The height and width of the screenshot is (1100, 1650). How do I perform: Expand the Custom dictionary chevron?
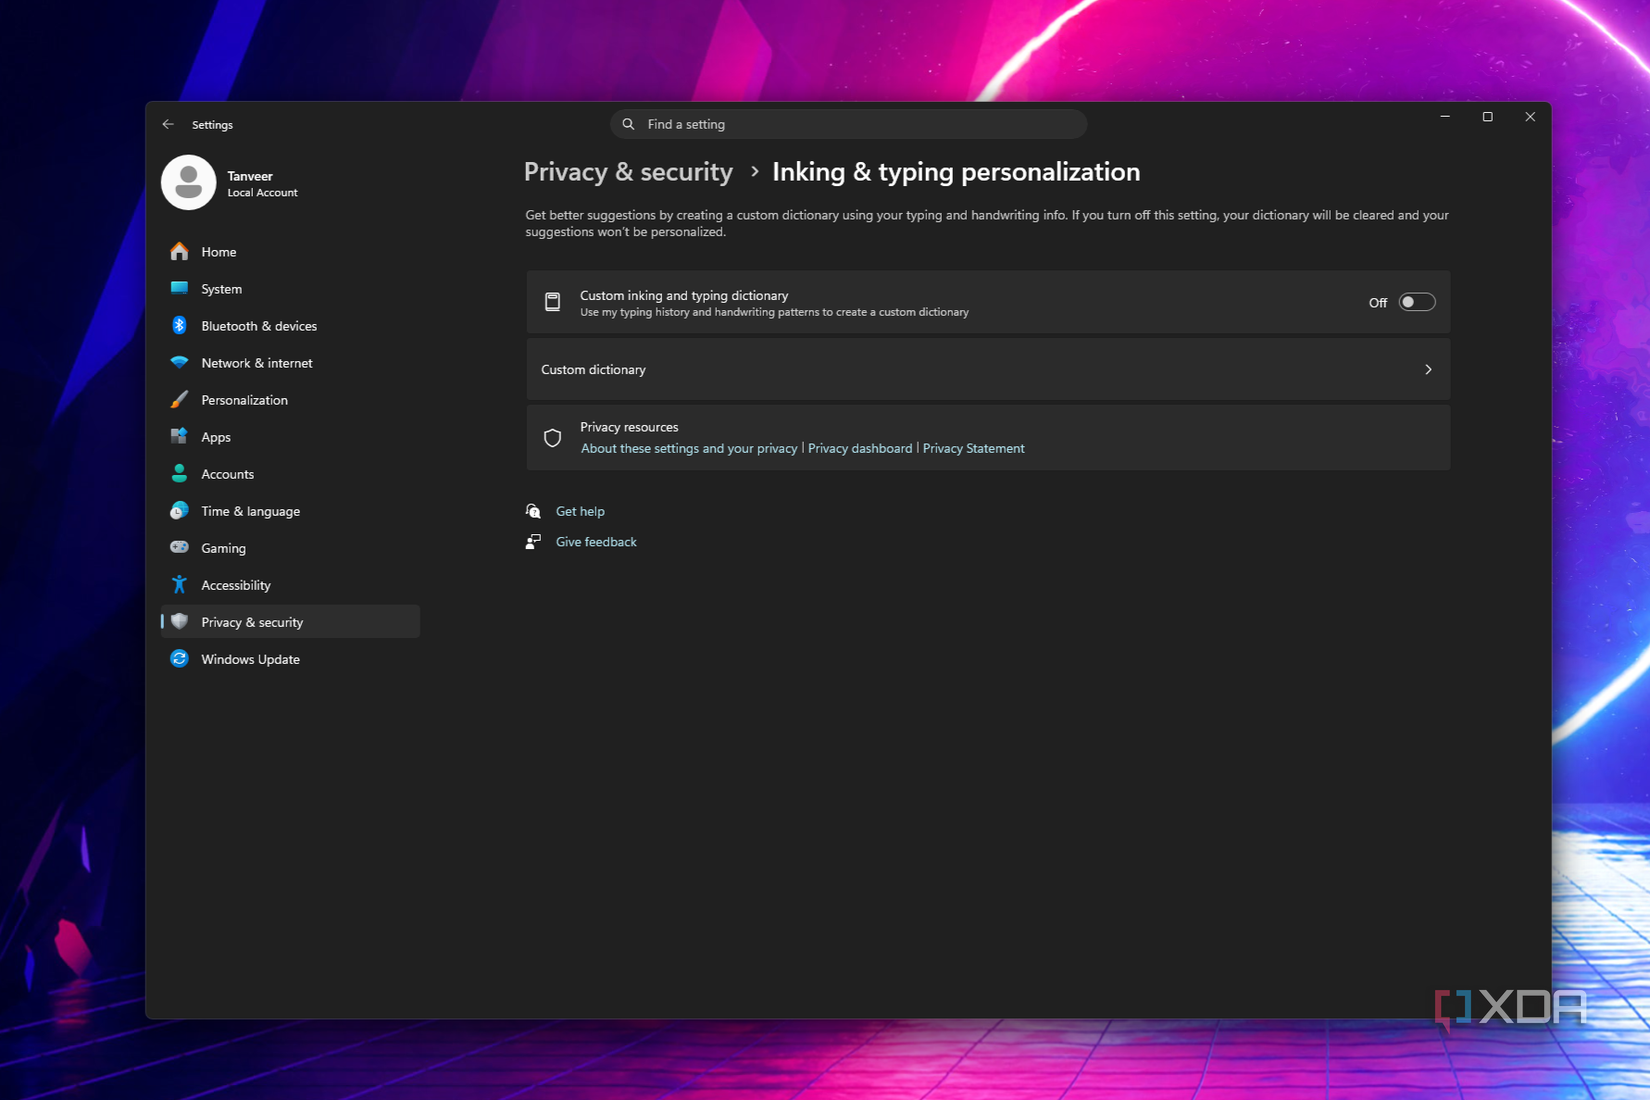click(x=1428, y=369)
